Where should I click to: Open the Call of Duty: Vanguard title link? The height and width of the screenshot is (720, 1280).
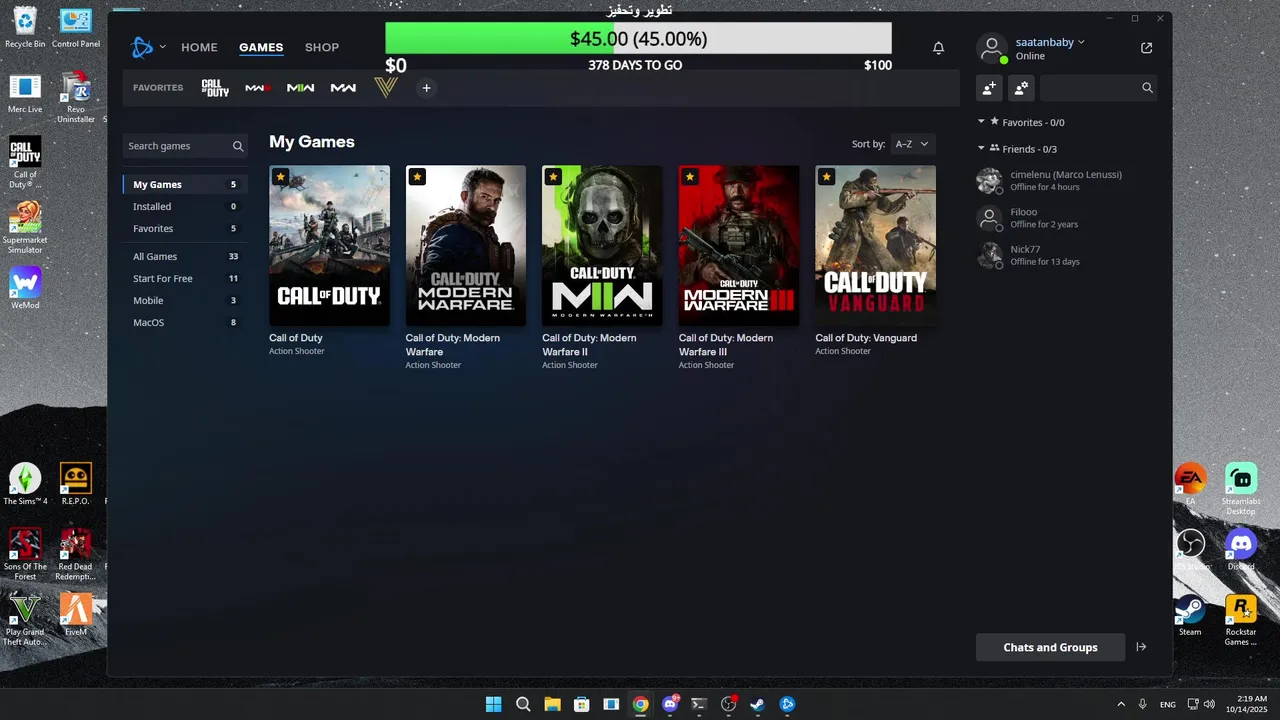(866, 338)
